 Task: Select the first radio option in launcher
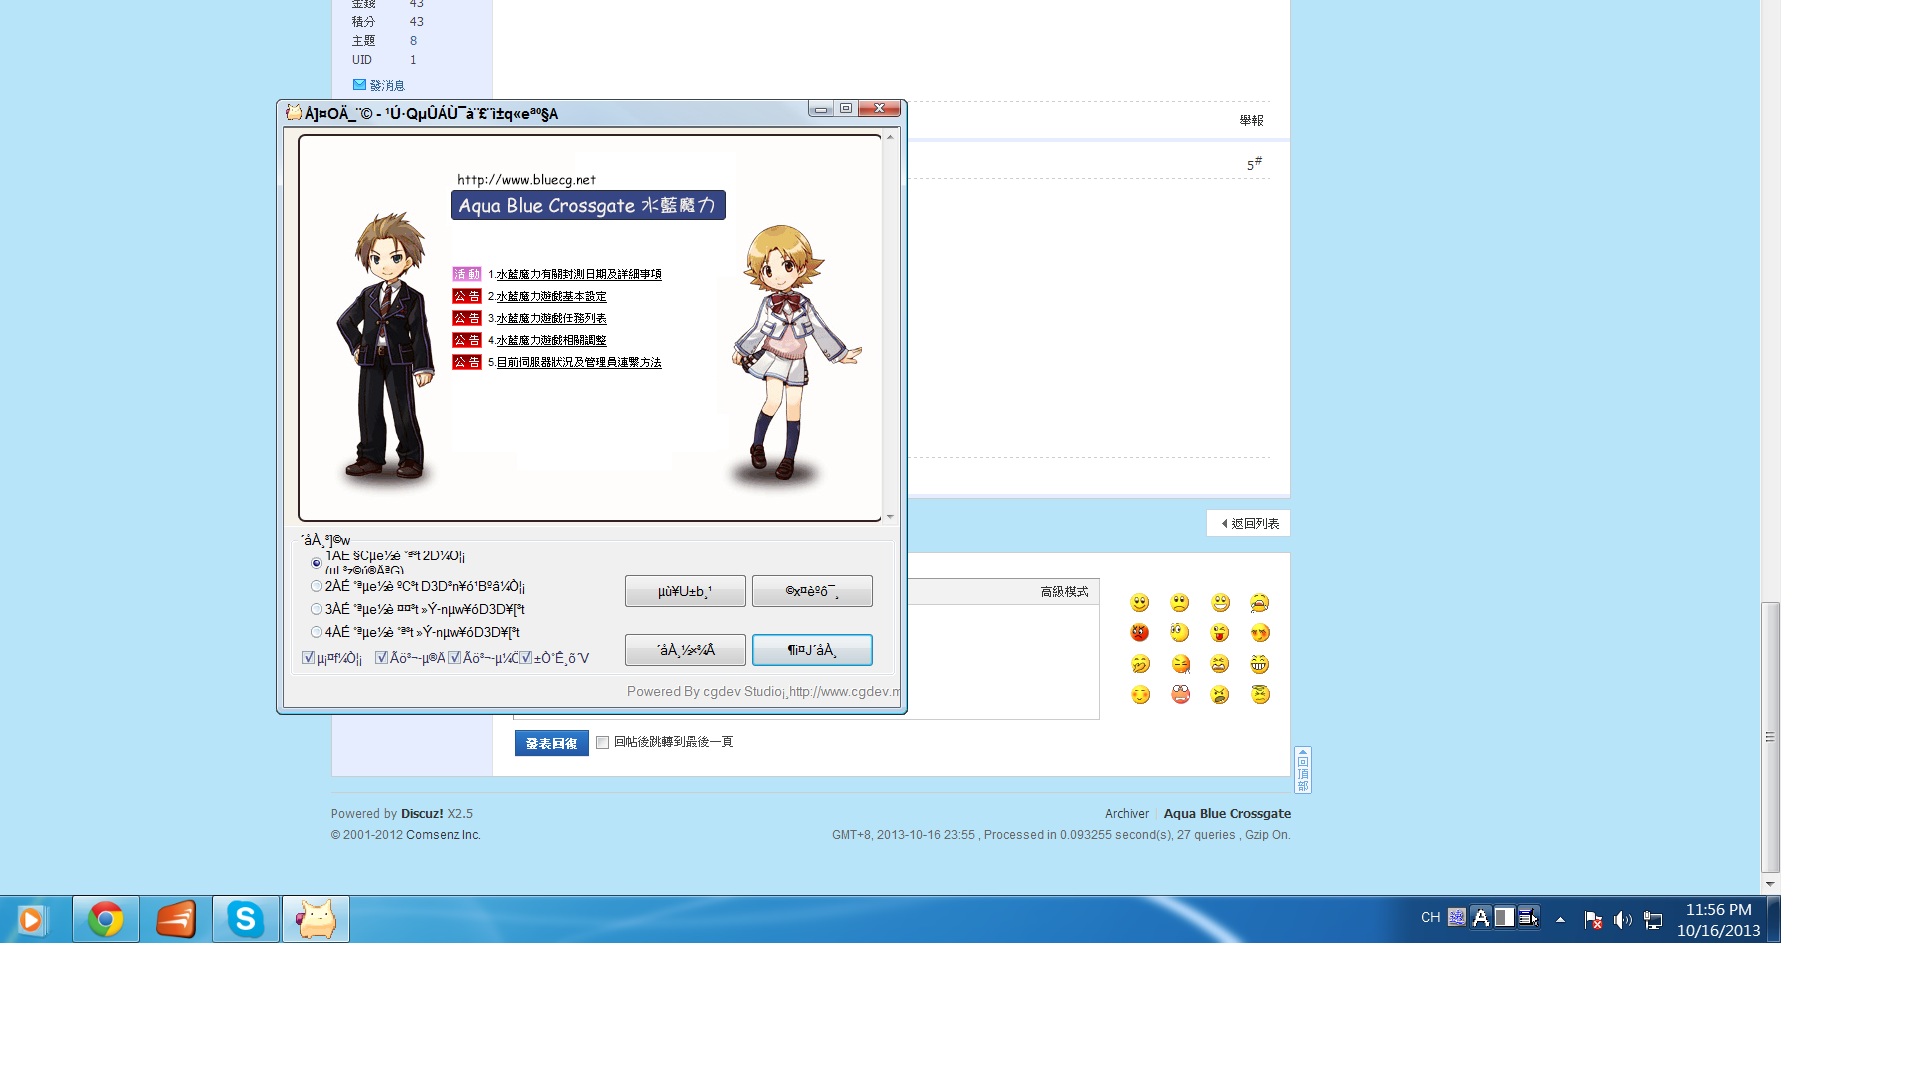316,563
